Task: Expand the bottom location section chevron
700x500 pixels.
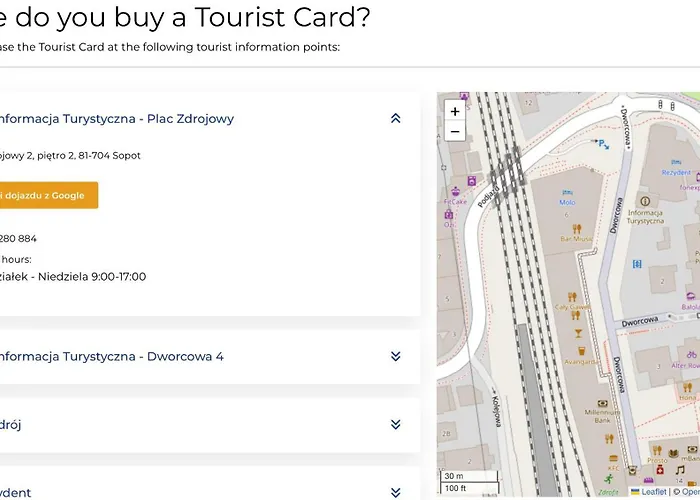Action: pos(395,492)
